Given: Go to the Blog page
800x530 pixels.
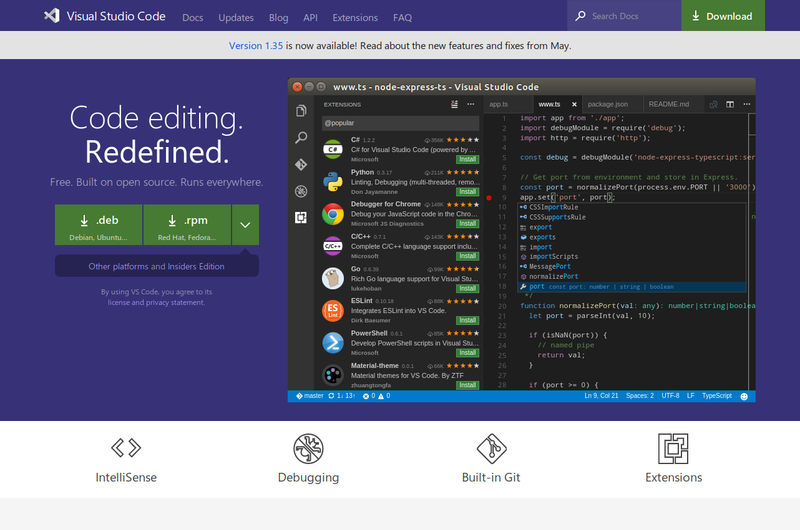Looking at the screenshot, I should point(279,17).
